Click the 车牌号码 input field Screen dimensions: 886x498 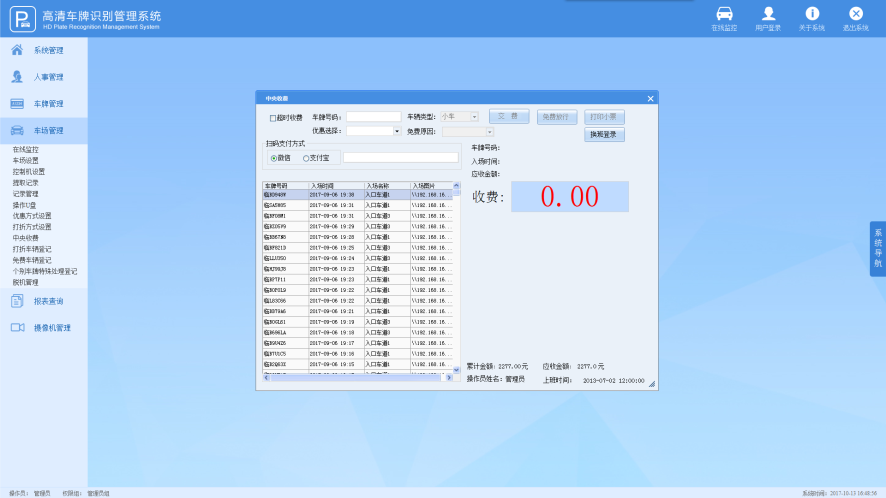click(373, 117)
